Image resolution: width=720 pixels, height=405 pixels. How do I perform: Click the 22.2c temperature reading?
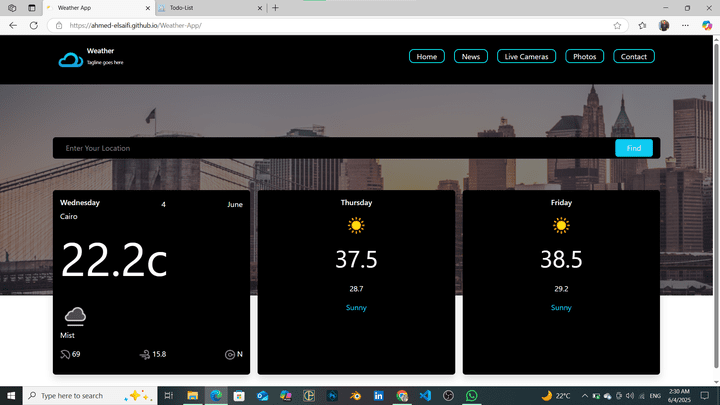pyautogui.click(x=114, y=259)
